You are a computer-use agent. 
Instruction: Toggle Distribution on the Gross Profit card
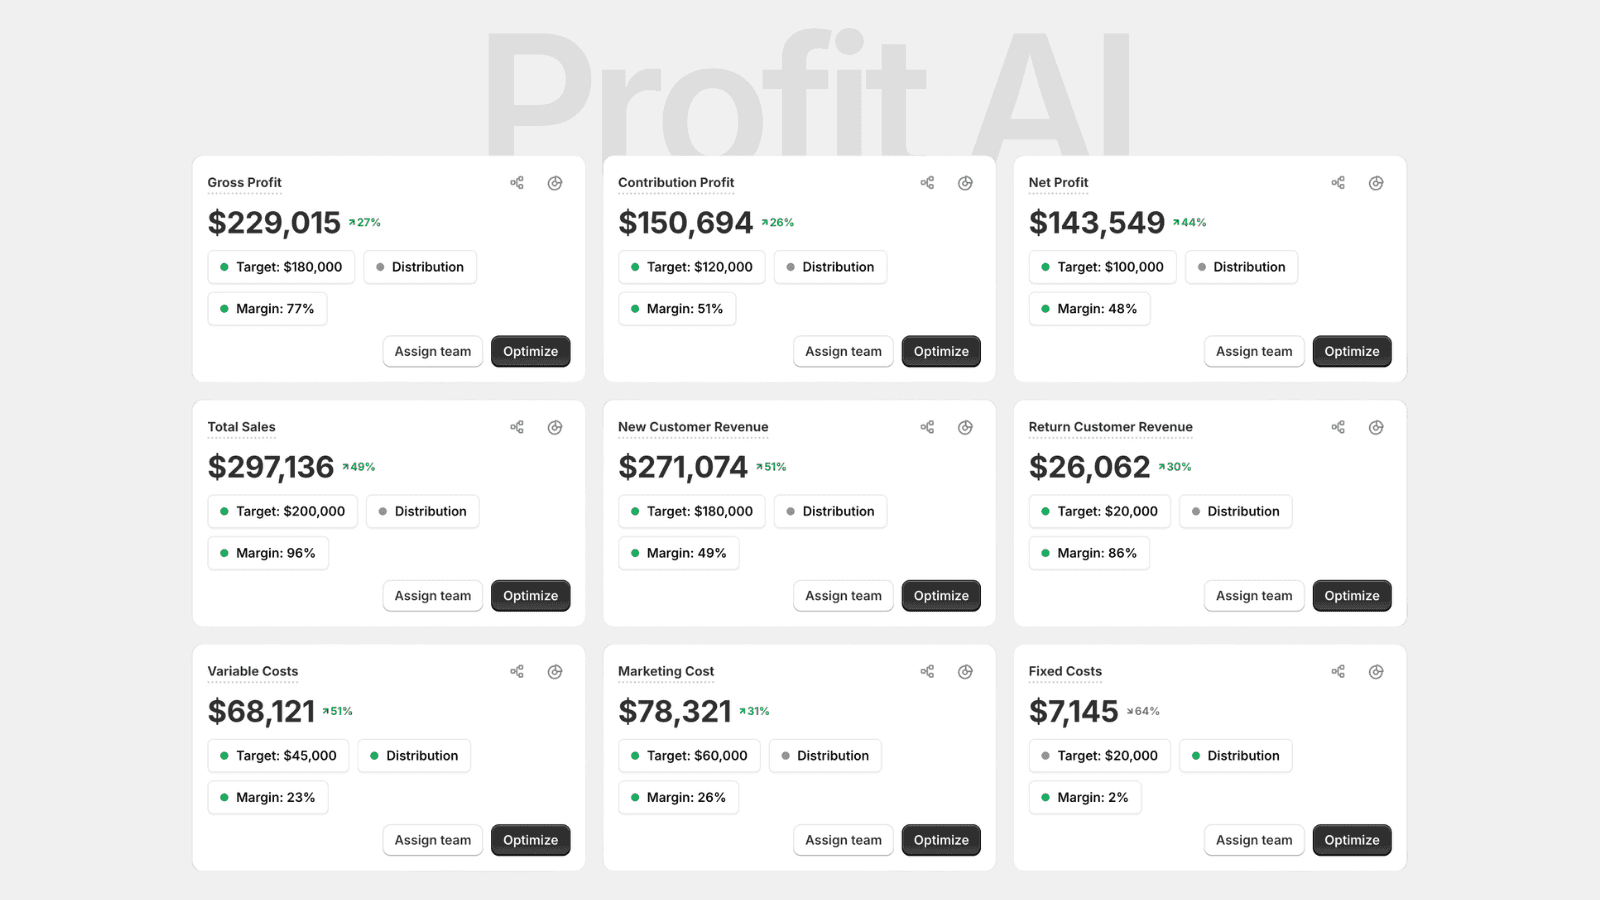pos(420,267)
